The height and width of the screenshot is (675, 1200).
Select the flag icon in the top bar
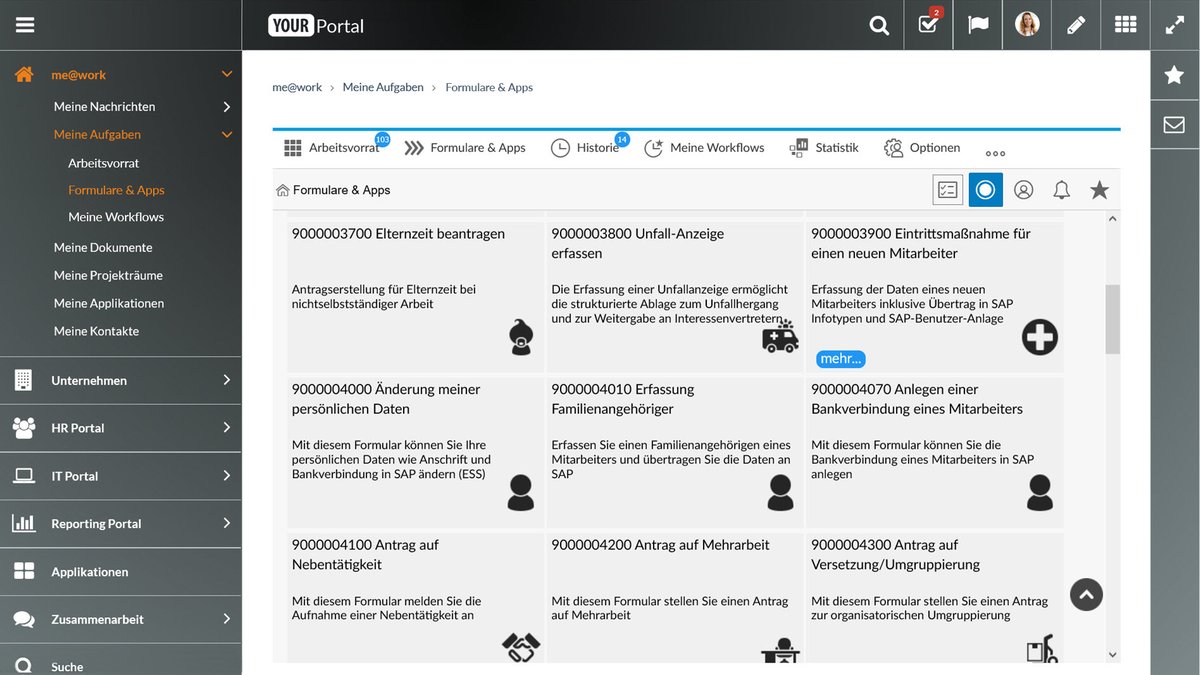pos(977,25)
